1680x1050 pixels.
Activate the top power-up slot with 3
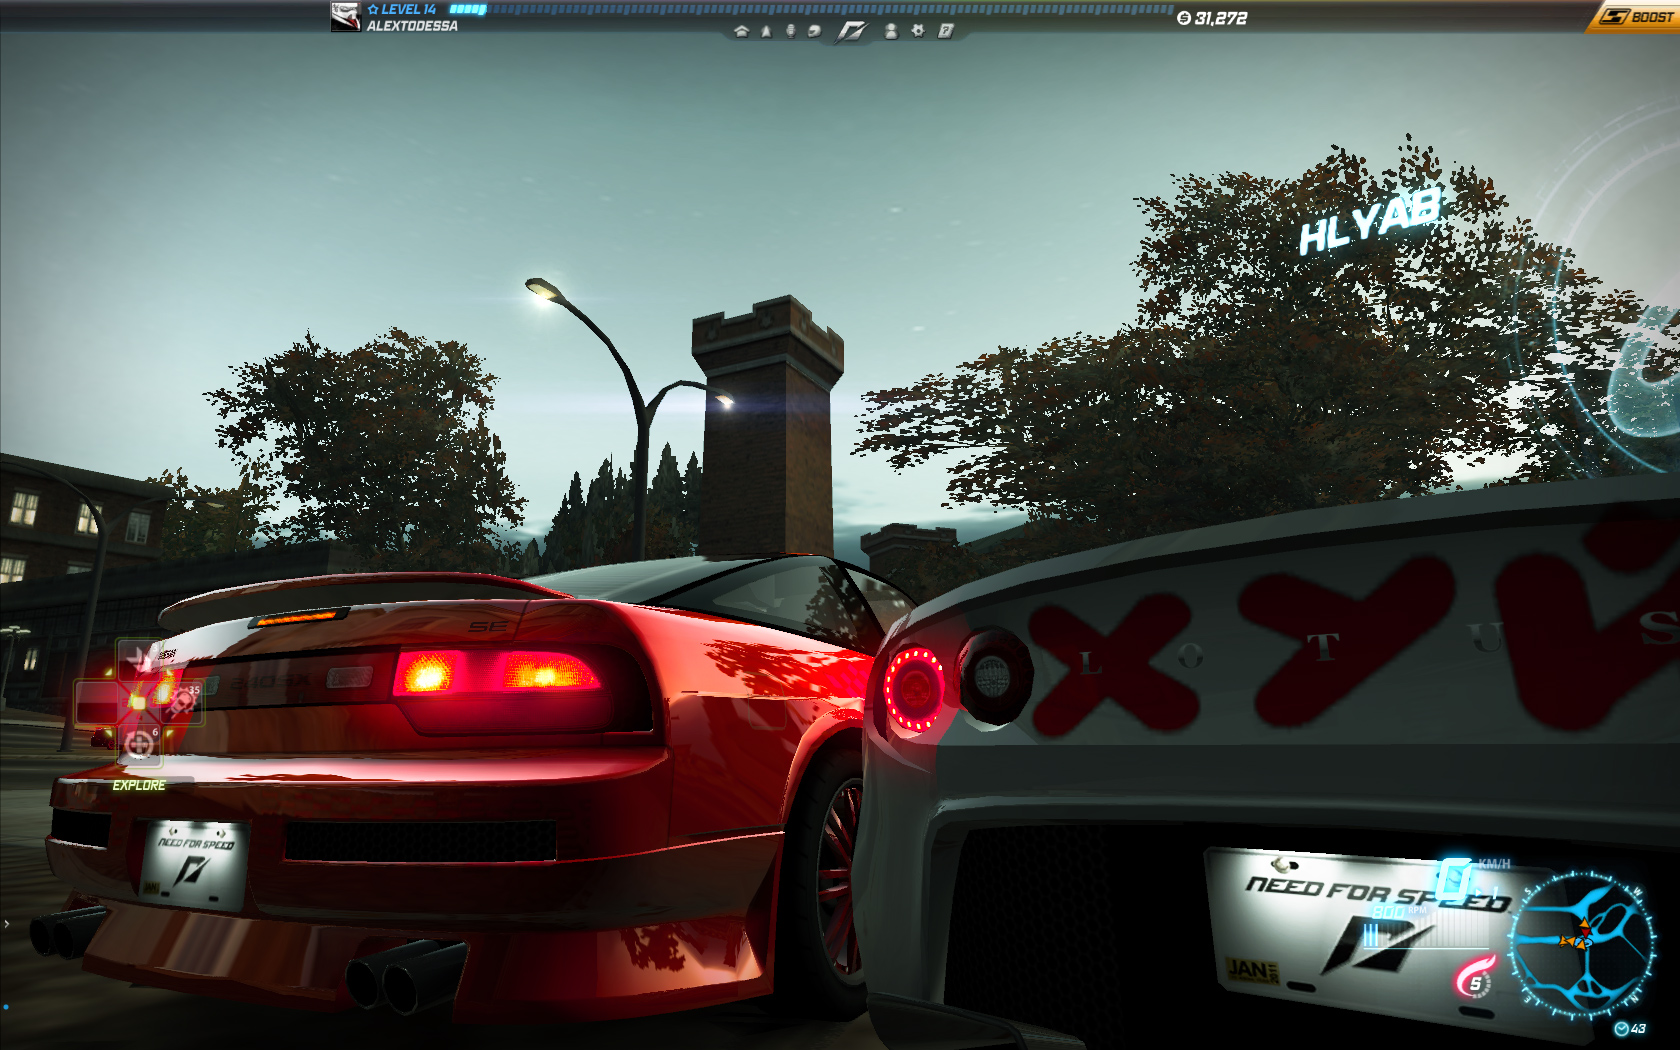pos(139,659)
